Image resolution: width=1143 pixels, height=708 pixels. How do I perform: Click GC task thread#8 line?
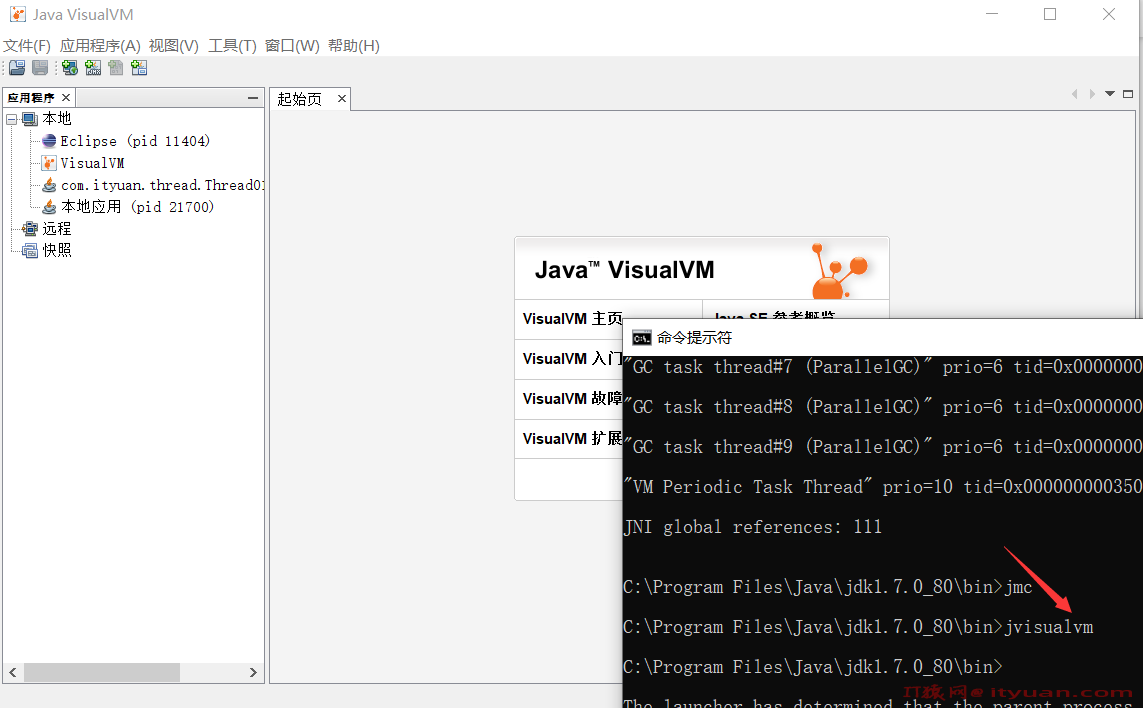pos(883,407)
